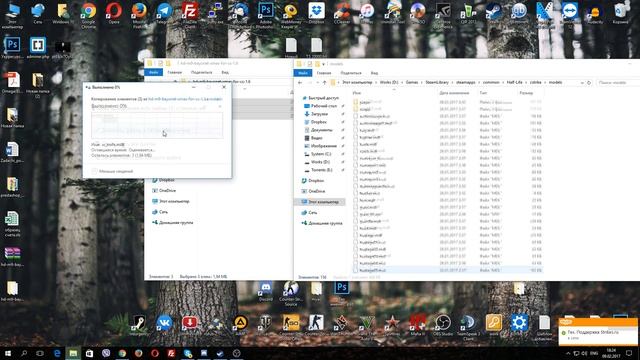Select cstrike in the address breadcrumb

[x=536, y=82]
